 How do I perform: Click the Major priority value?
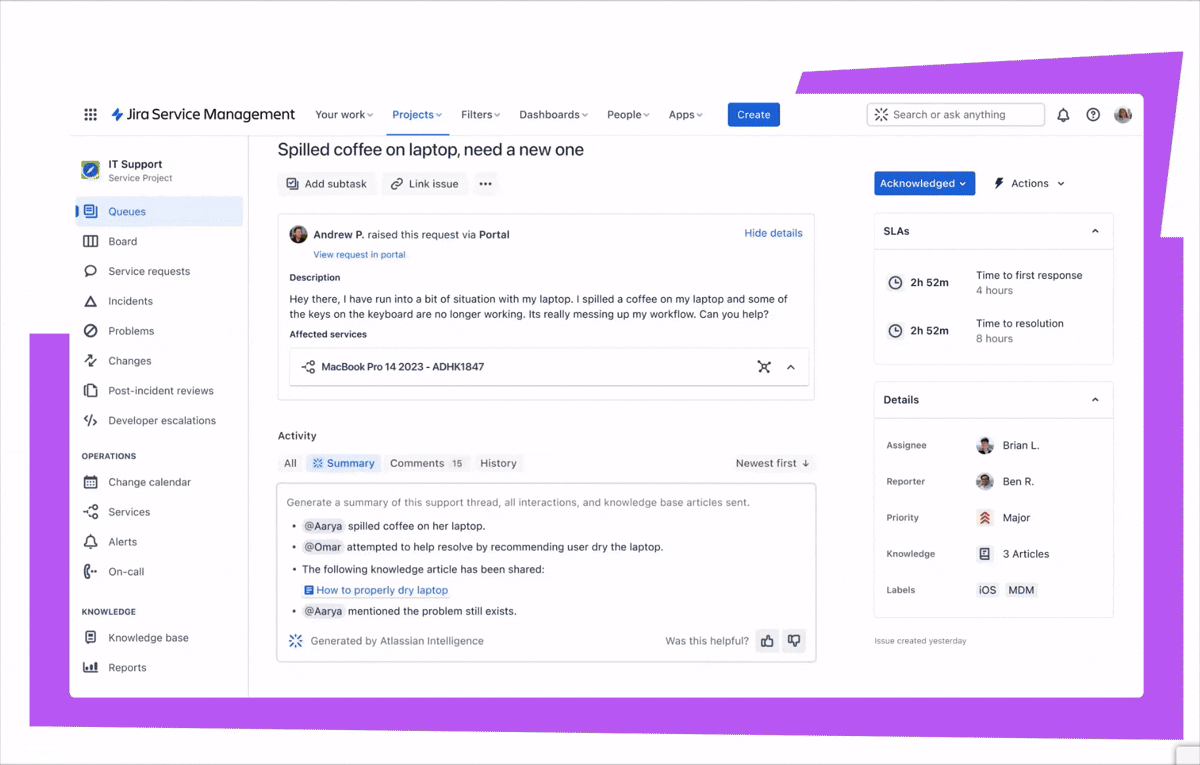1003,518
